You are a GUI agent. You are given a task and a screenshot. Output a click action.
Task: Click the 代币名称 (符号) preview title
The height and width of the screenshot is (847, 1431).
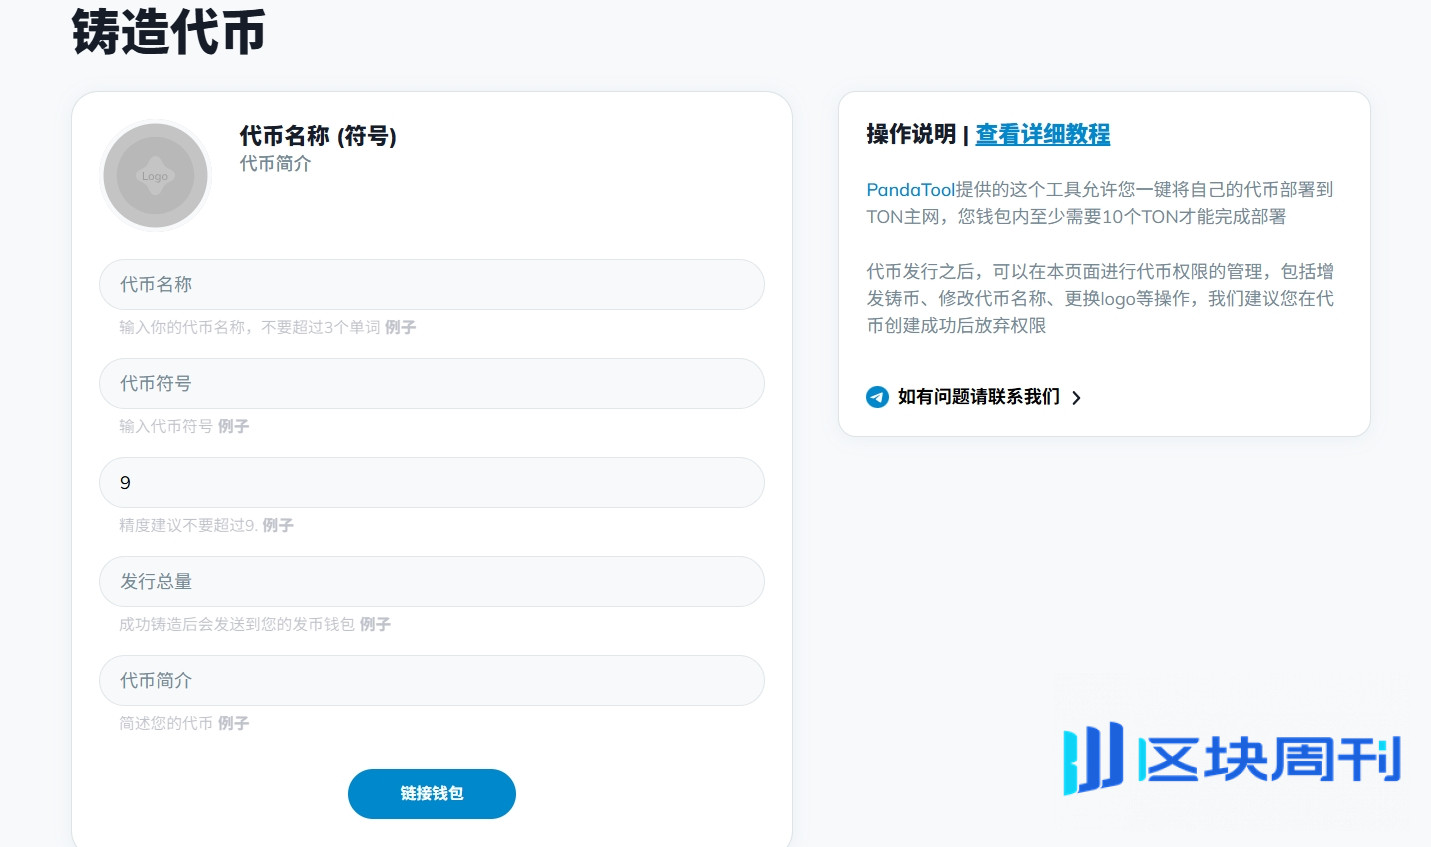click(x=318, y=136)
